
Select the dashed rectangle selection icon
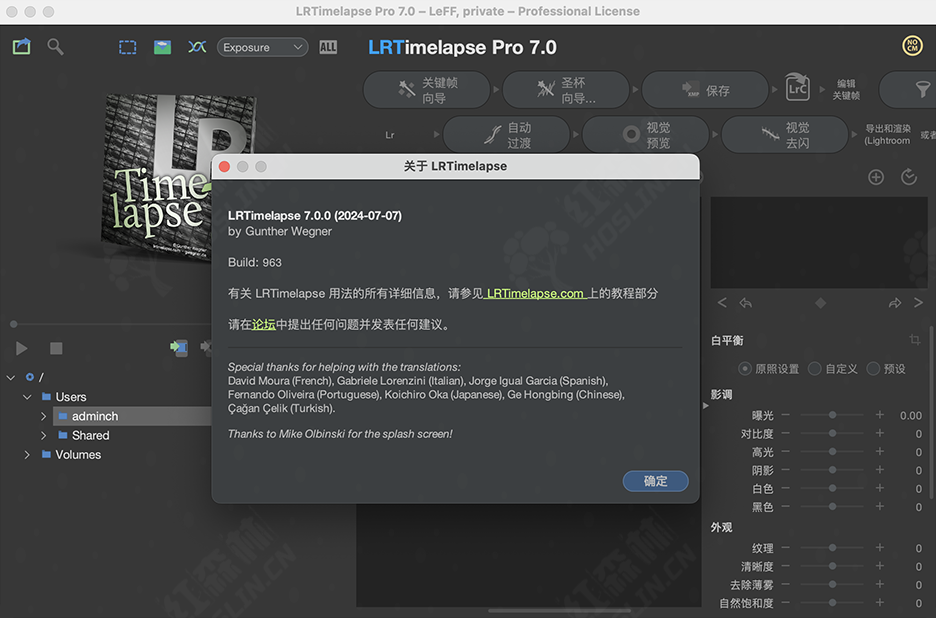click(x=128, y=47)
